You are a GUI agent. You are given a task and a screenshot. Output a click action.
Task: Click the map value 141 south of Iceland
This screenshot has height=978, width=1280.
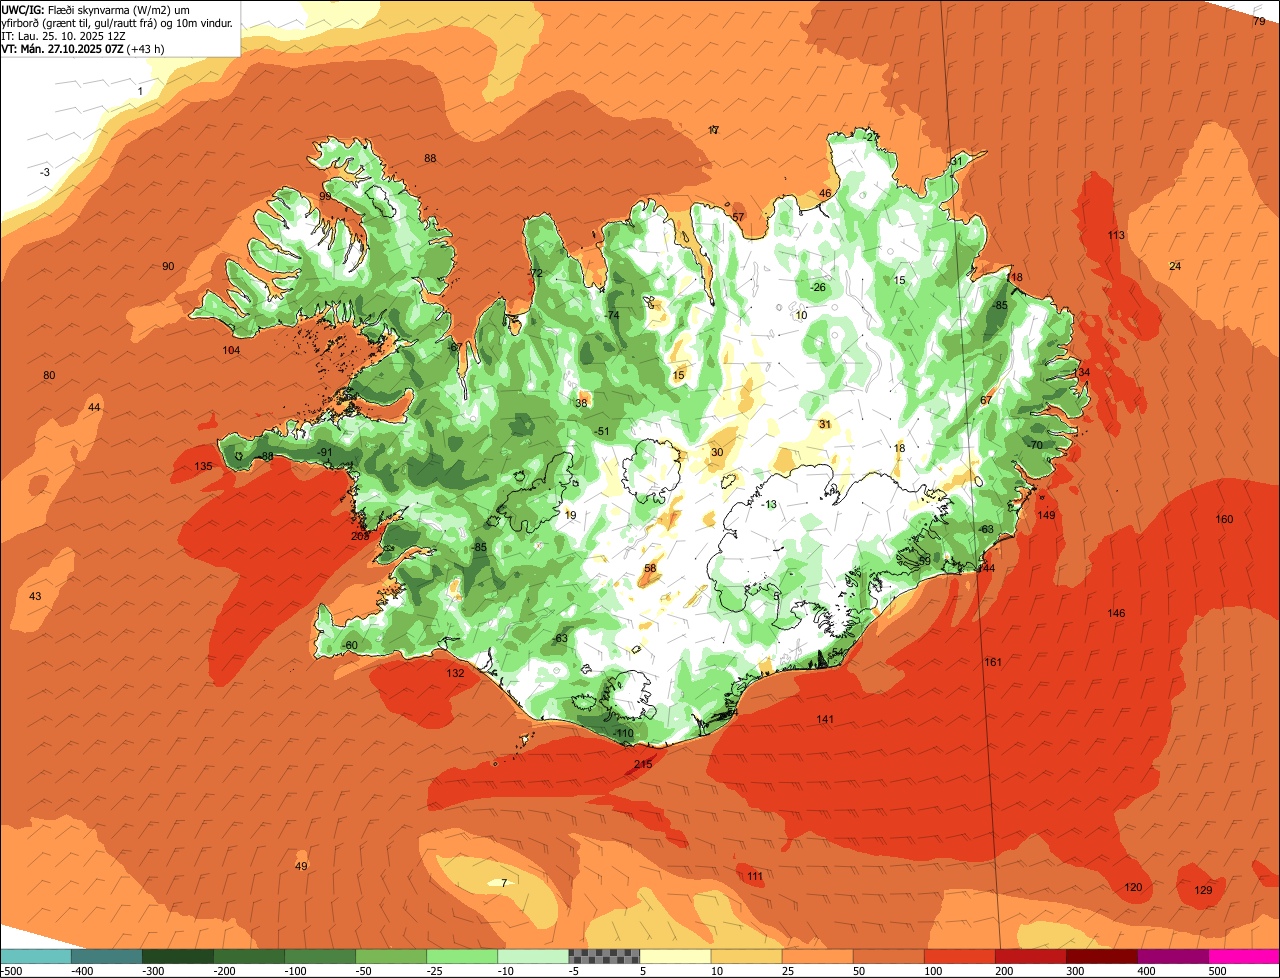pyautogui.click(x=825, y=720)
